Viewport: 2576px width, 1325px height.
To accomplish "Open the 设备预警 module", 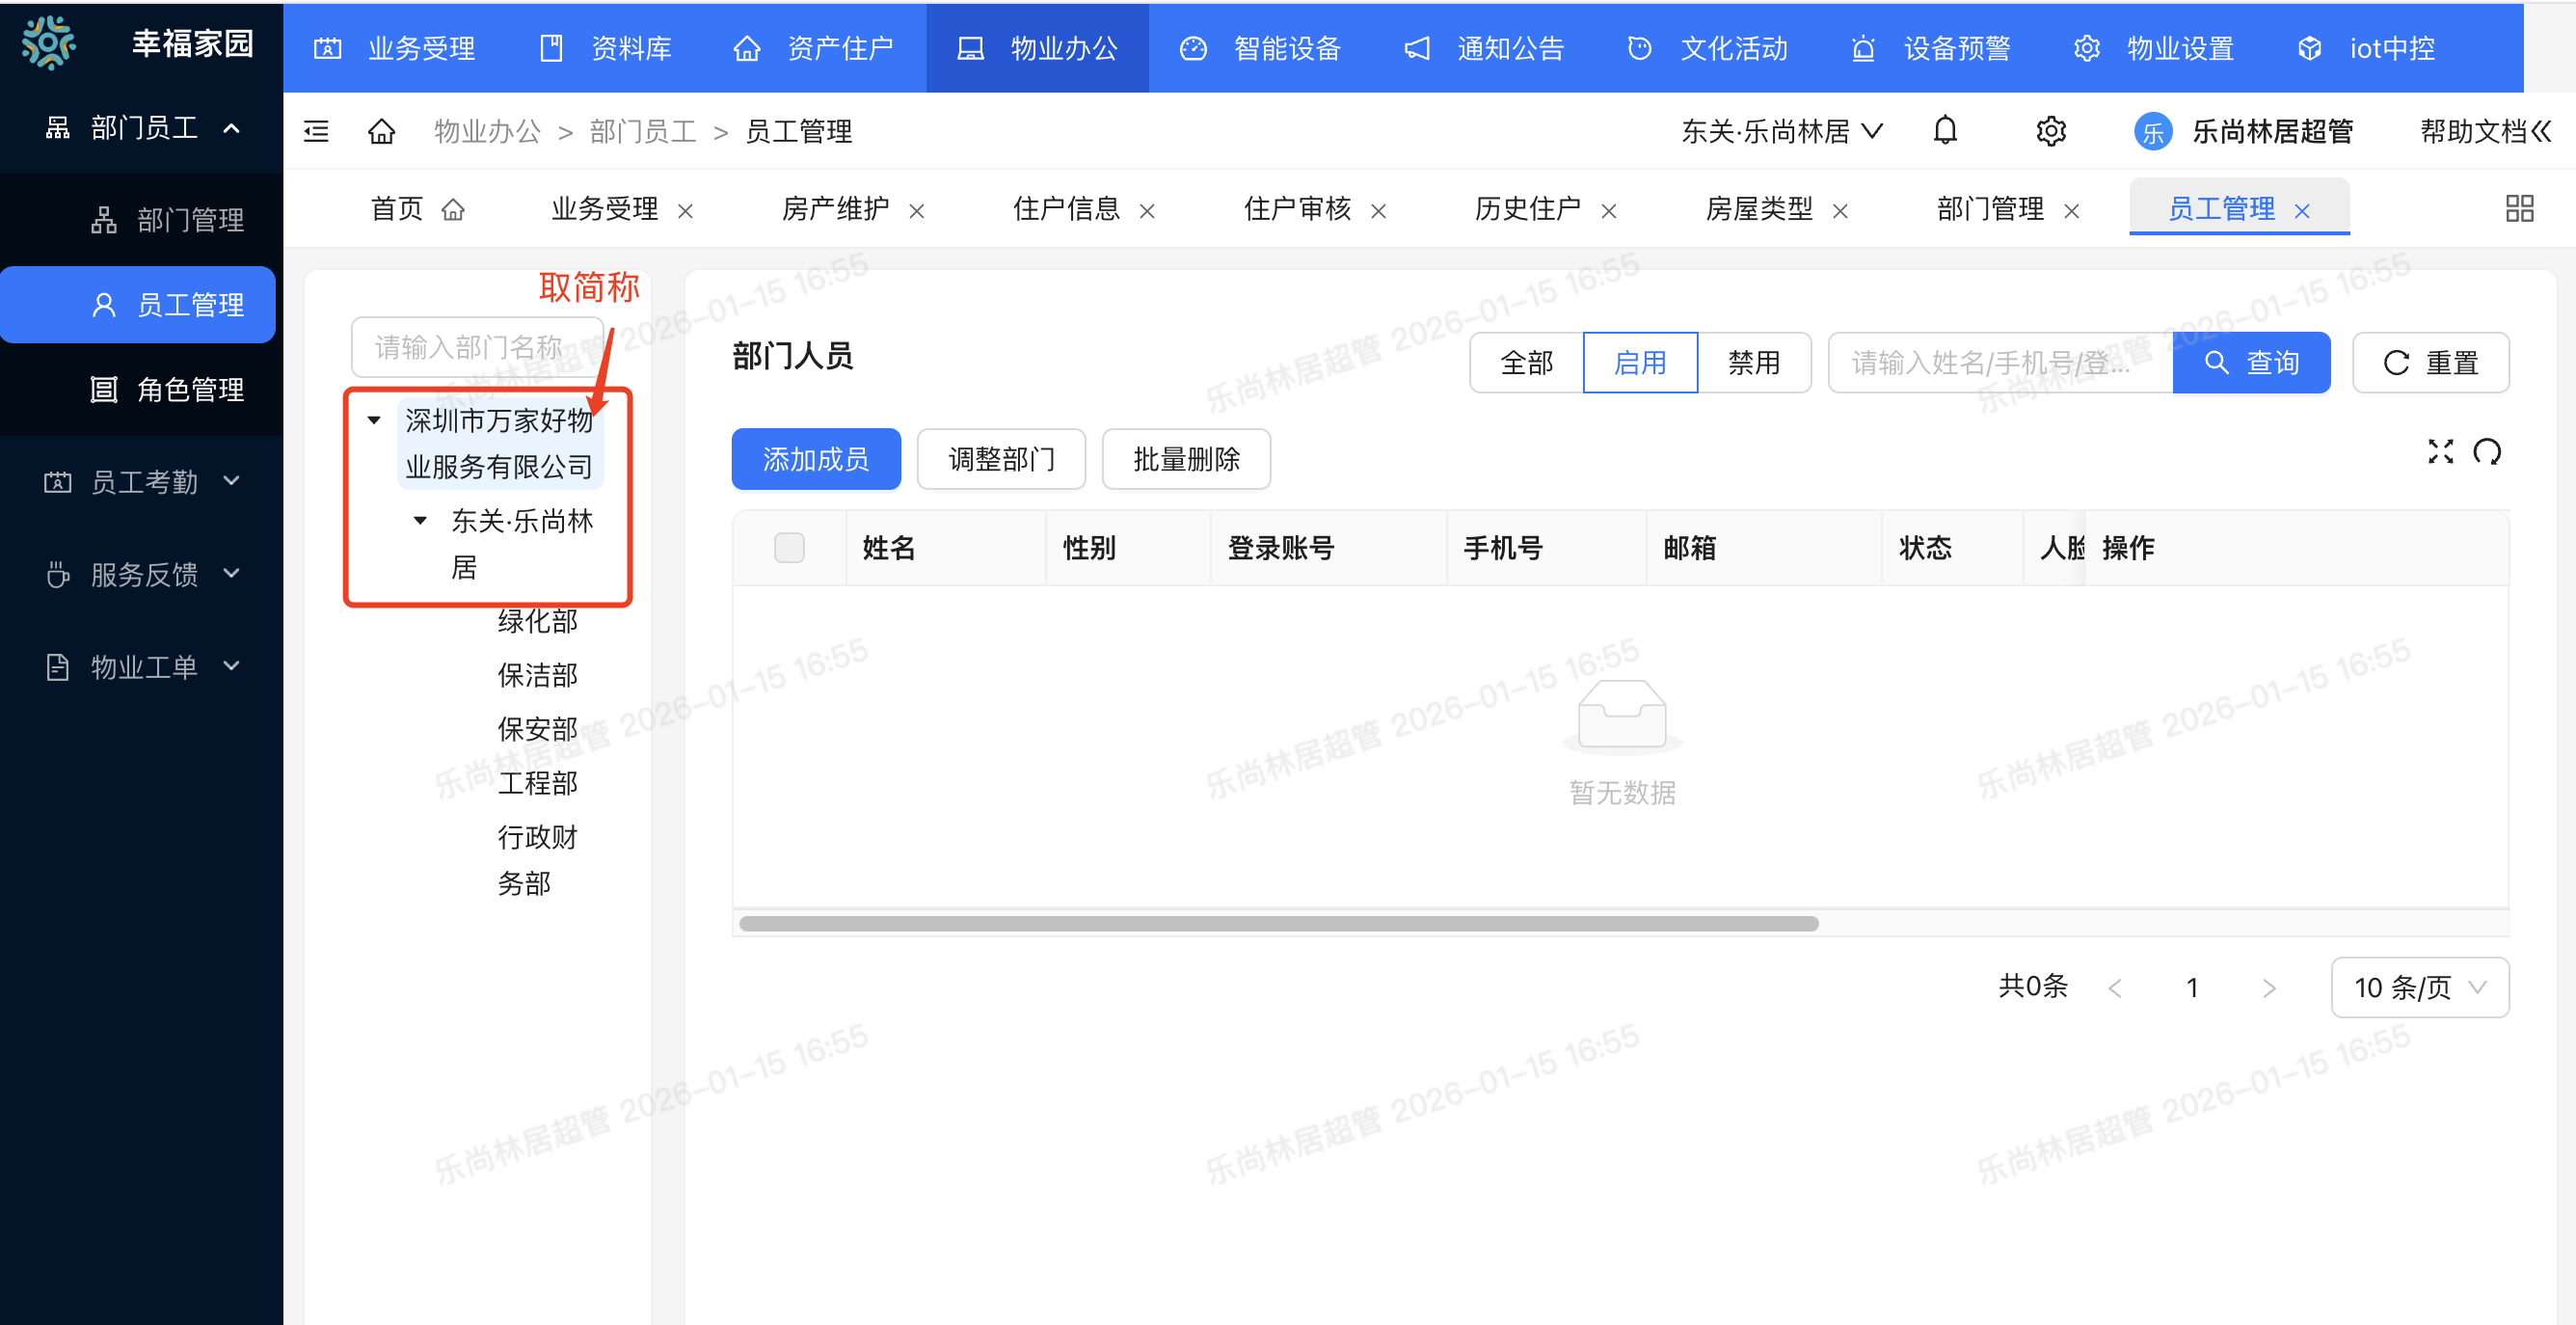I will [1958, 48].
